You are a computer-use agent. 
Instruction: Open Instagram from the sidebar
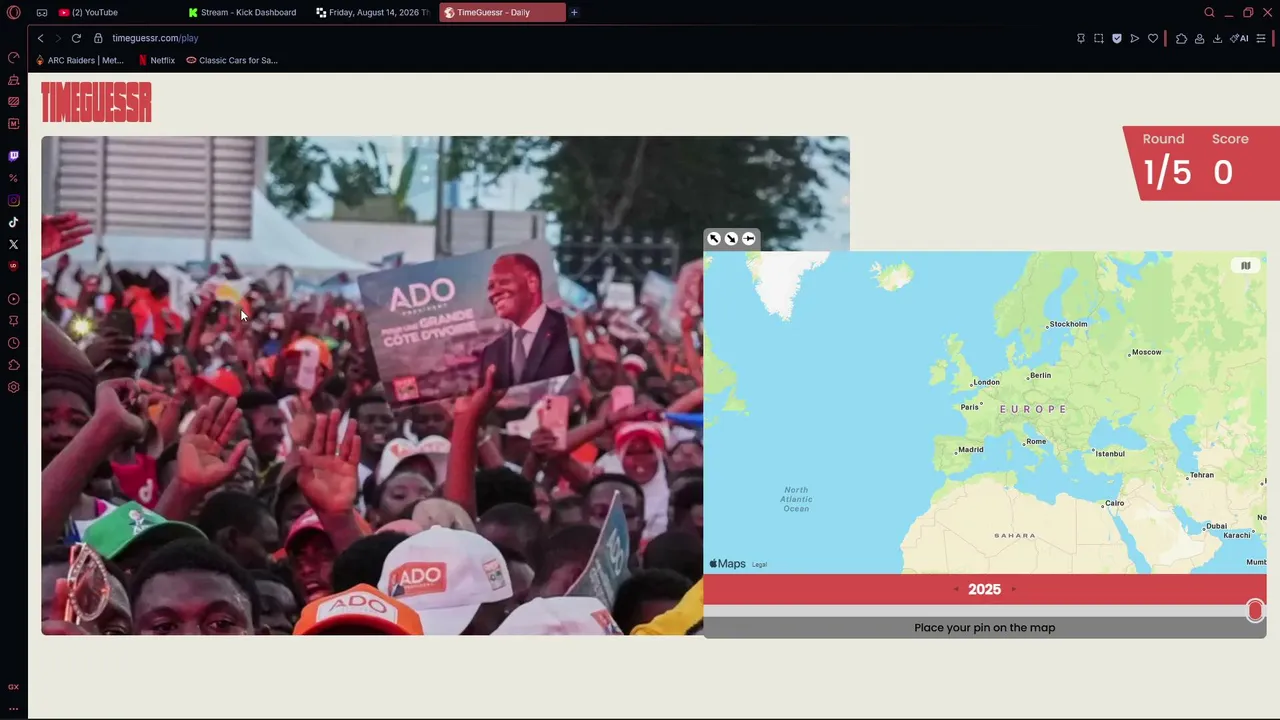click(13, 200)
